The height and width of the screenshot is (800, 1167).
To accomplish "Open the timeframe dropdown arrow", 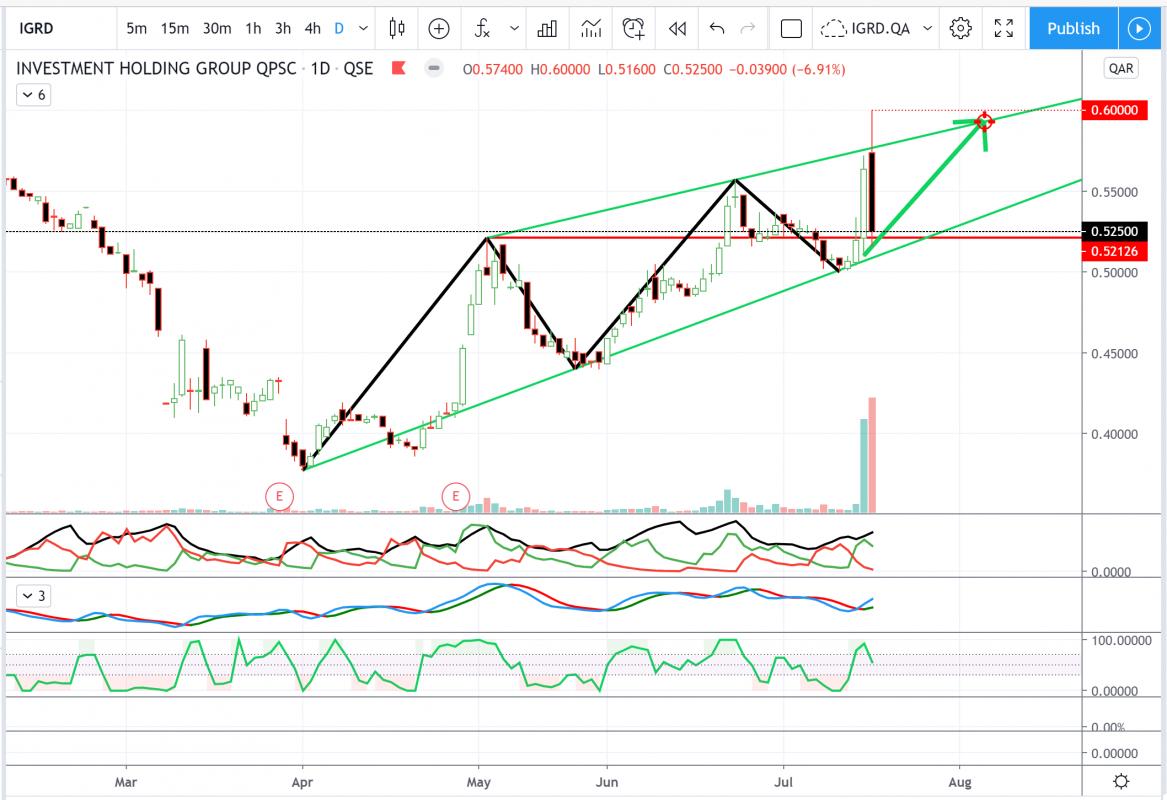I will click(363, 28).
